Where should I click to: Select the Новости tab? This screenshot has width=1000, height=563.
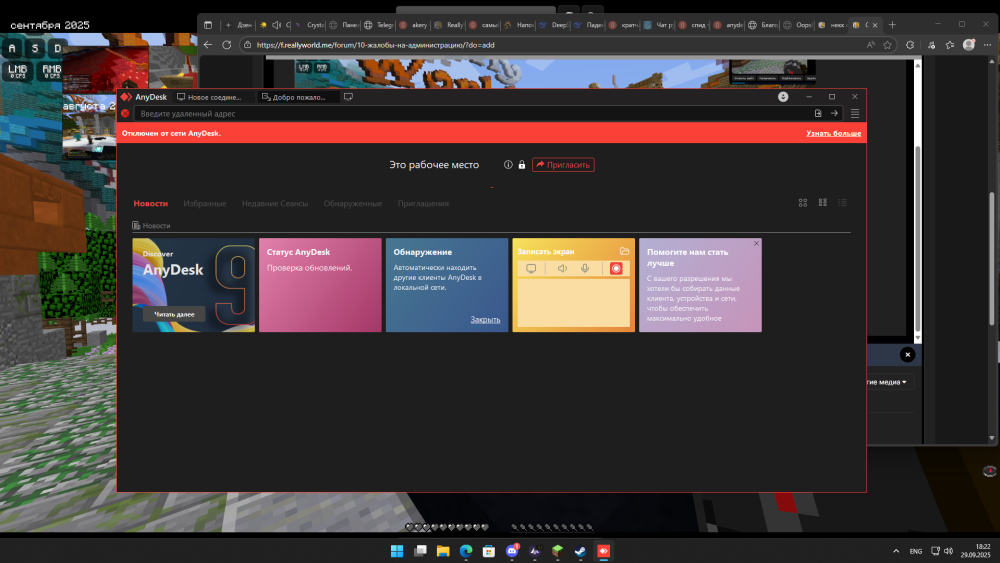tap(151, 203)
